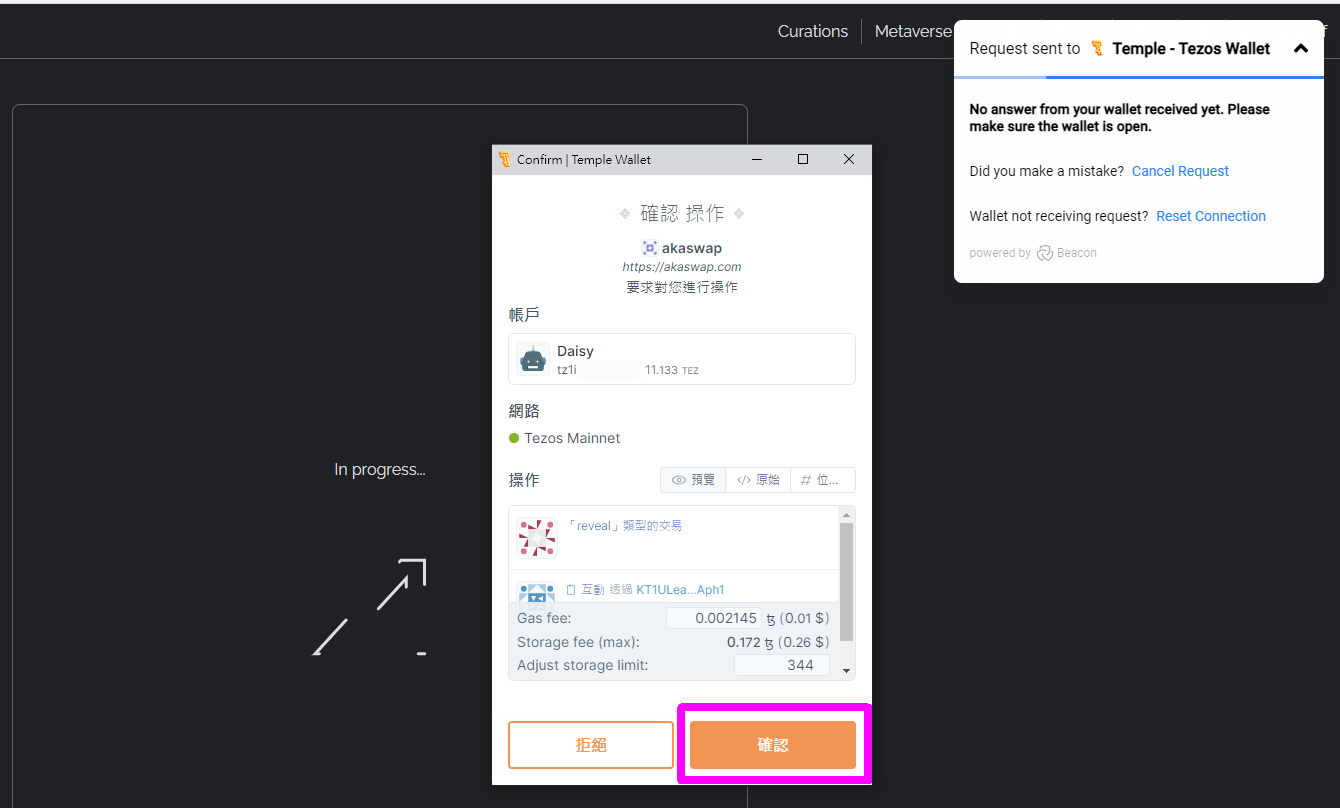
Task: Switch to the 預覽 preview tab
Action: coord(693,480)
